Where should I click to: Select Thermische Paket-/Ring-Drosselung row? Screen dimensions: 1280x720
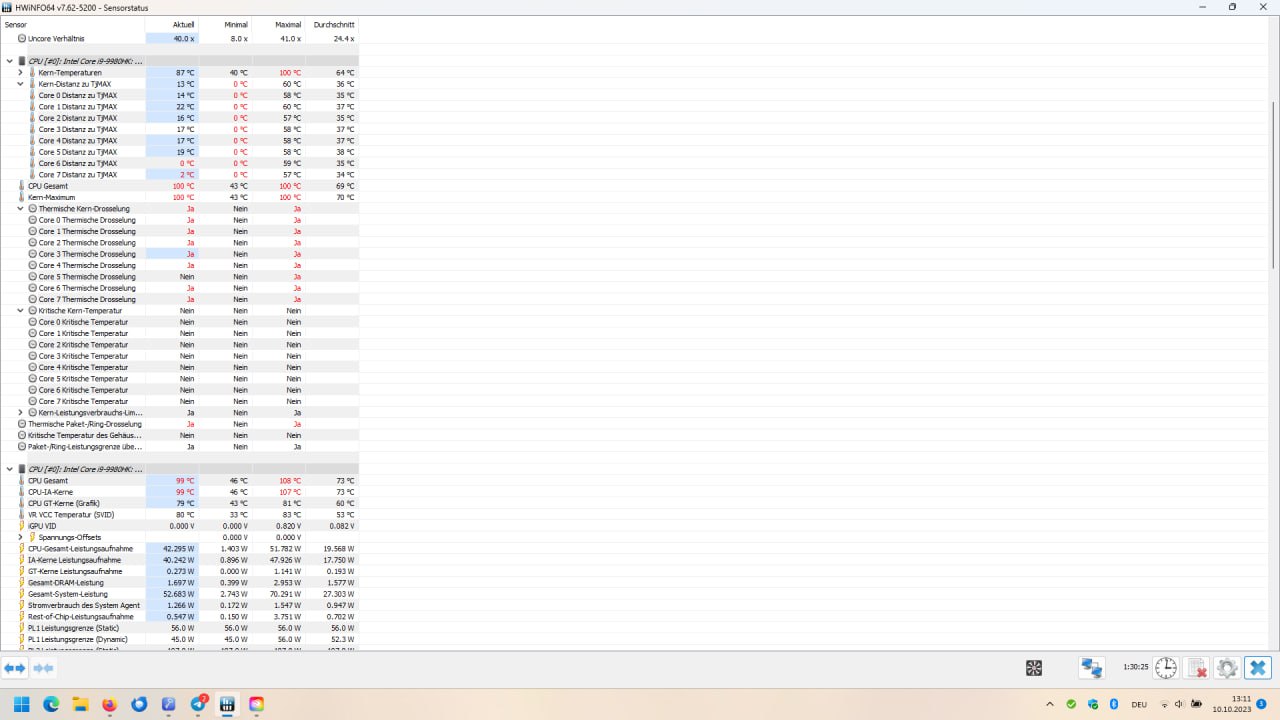coord(179,424)
